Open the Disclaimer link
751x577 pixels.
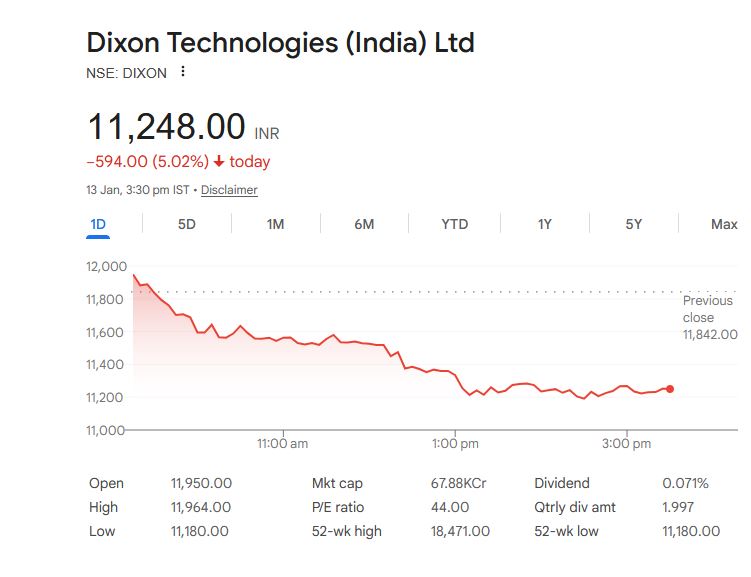229,190
